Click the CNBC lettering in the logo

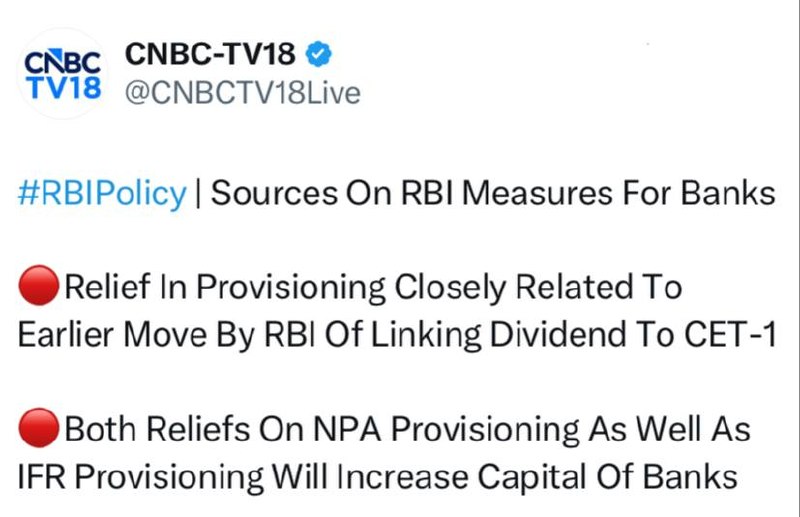point(62,61)
